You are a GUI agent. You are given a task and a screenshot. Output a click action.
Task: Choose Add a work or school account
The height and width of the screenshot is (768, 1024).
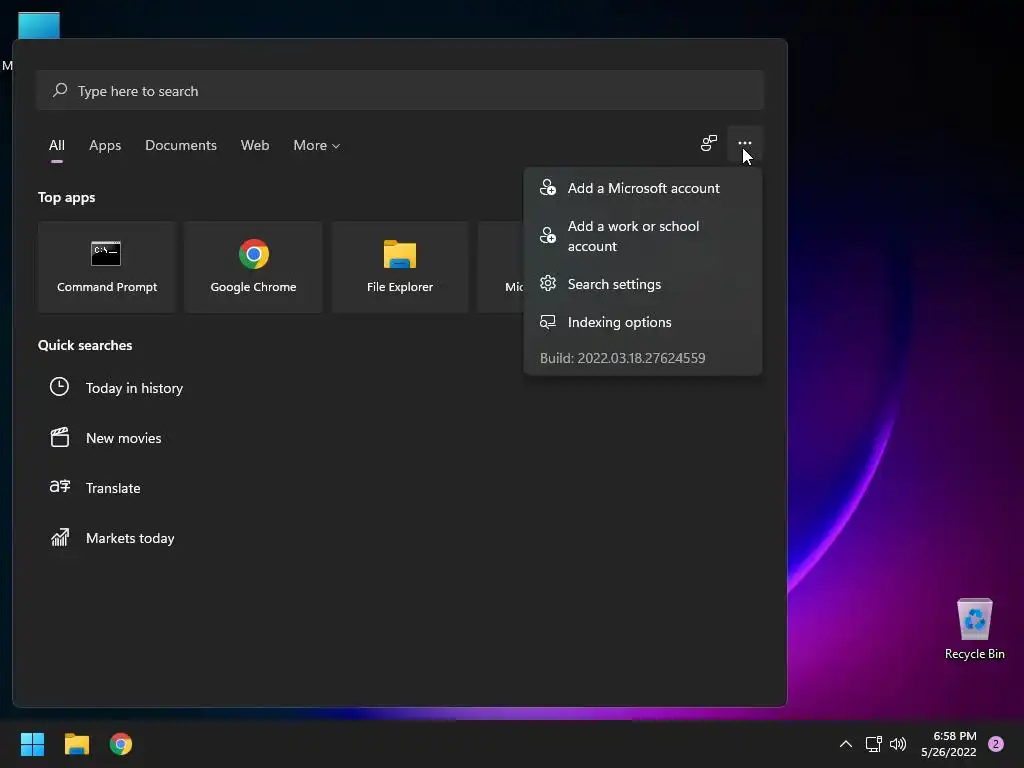click(x=643, y=236)
